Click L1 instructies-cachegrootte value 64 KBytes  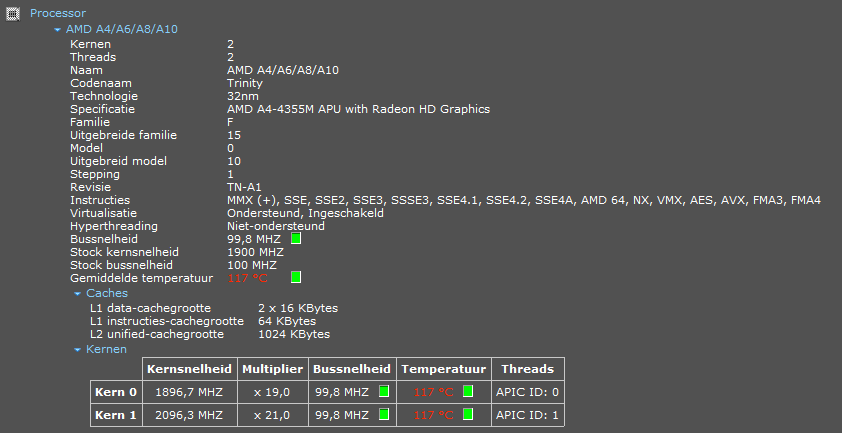tap(287, 321)
